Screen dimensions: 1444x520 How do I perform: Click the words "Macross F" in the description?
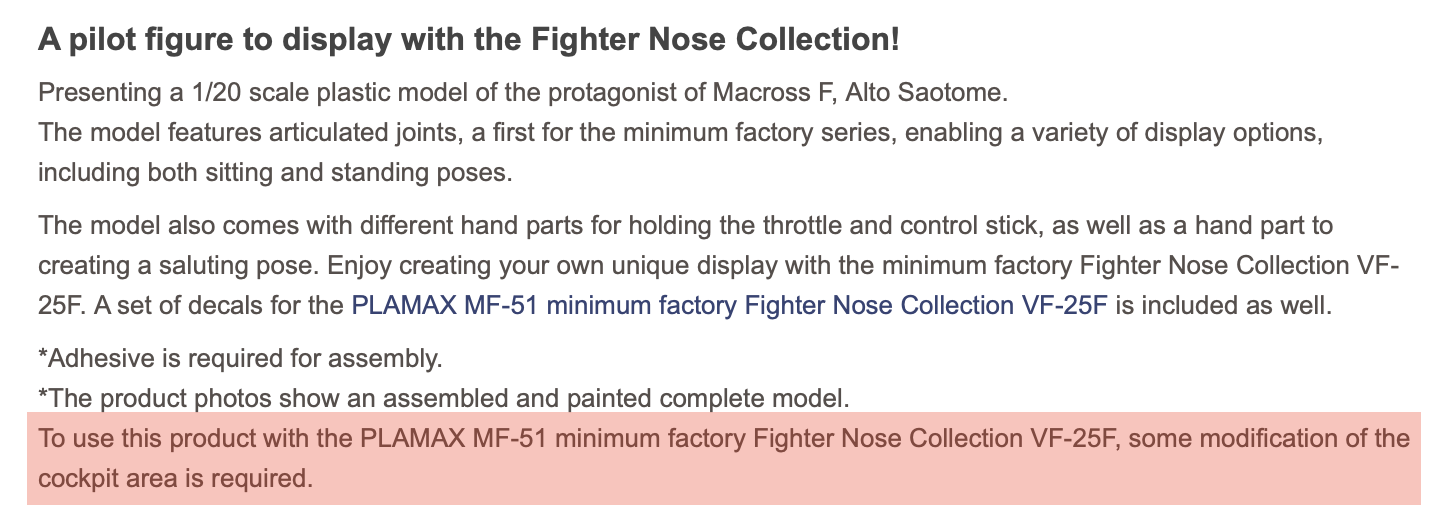(772, 94)
